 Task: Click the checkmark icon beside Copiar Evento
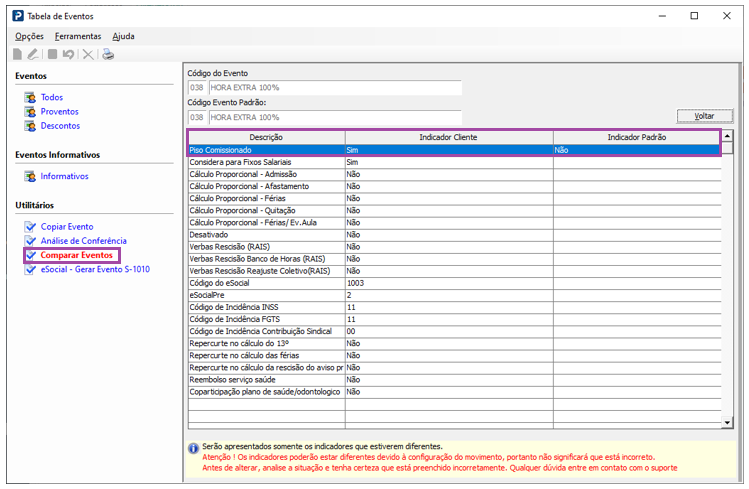[x=31, y=226]
